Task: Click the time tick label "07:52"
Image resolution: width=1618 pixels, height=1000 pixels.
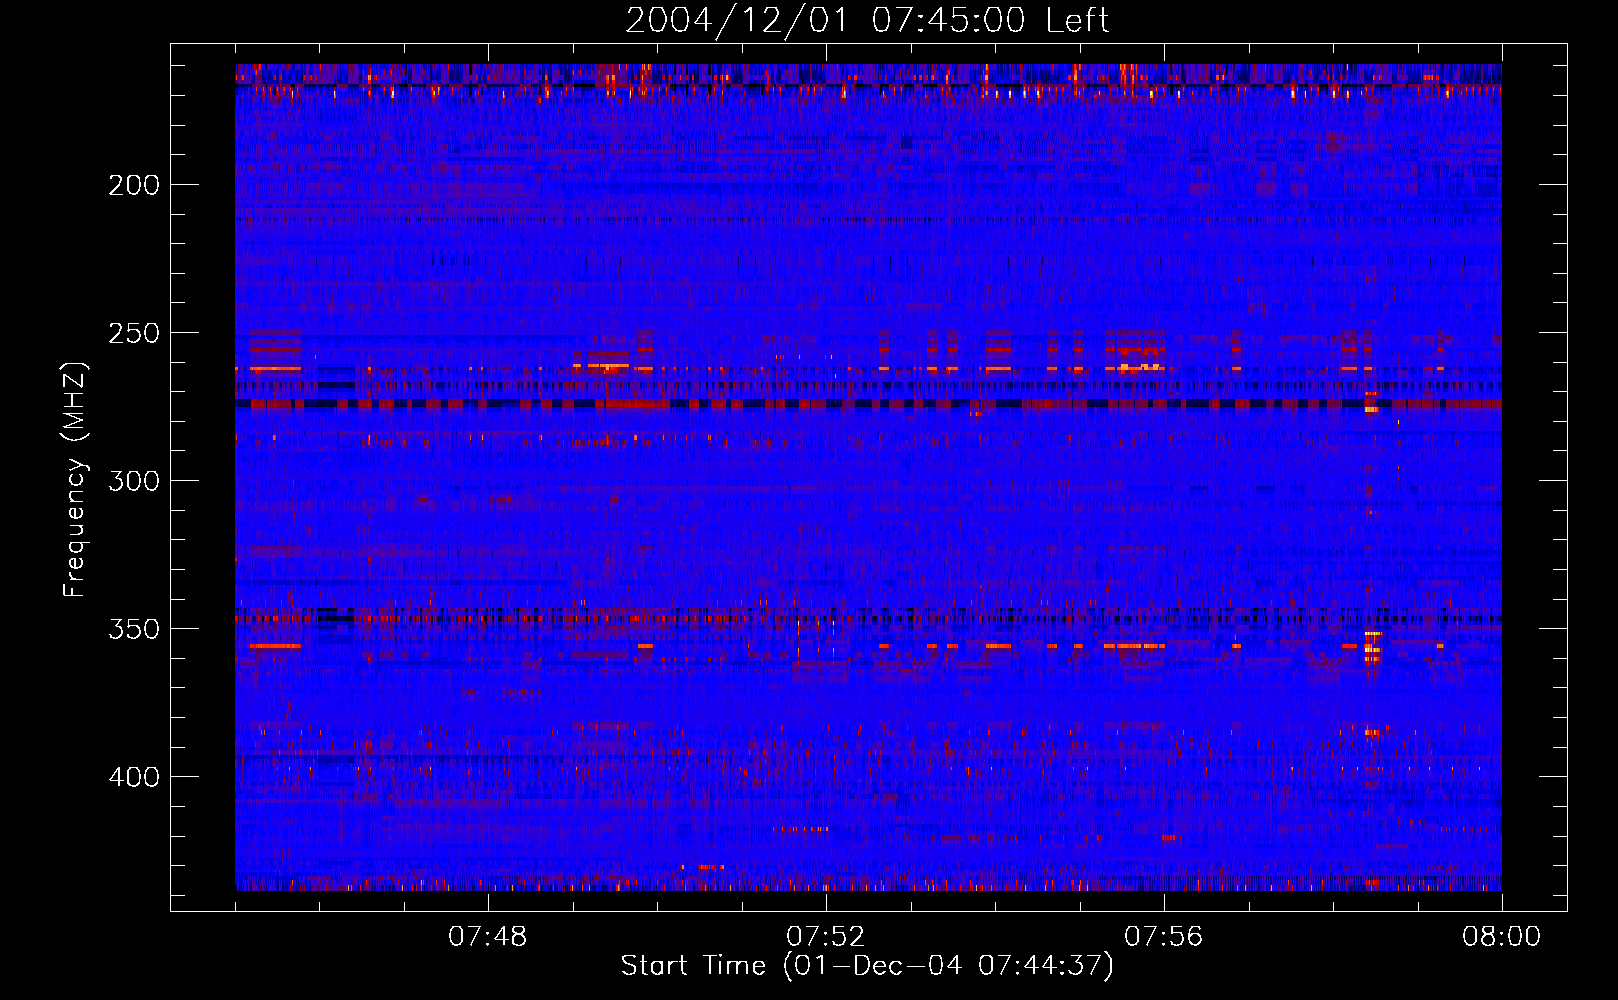Action: tap(825, 937)
